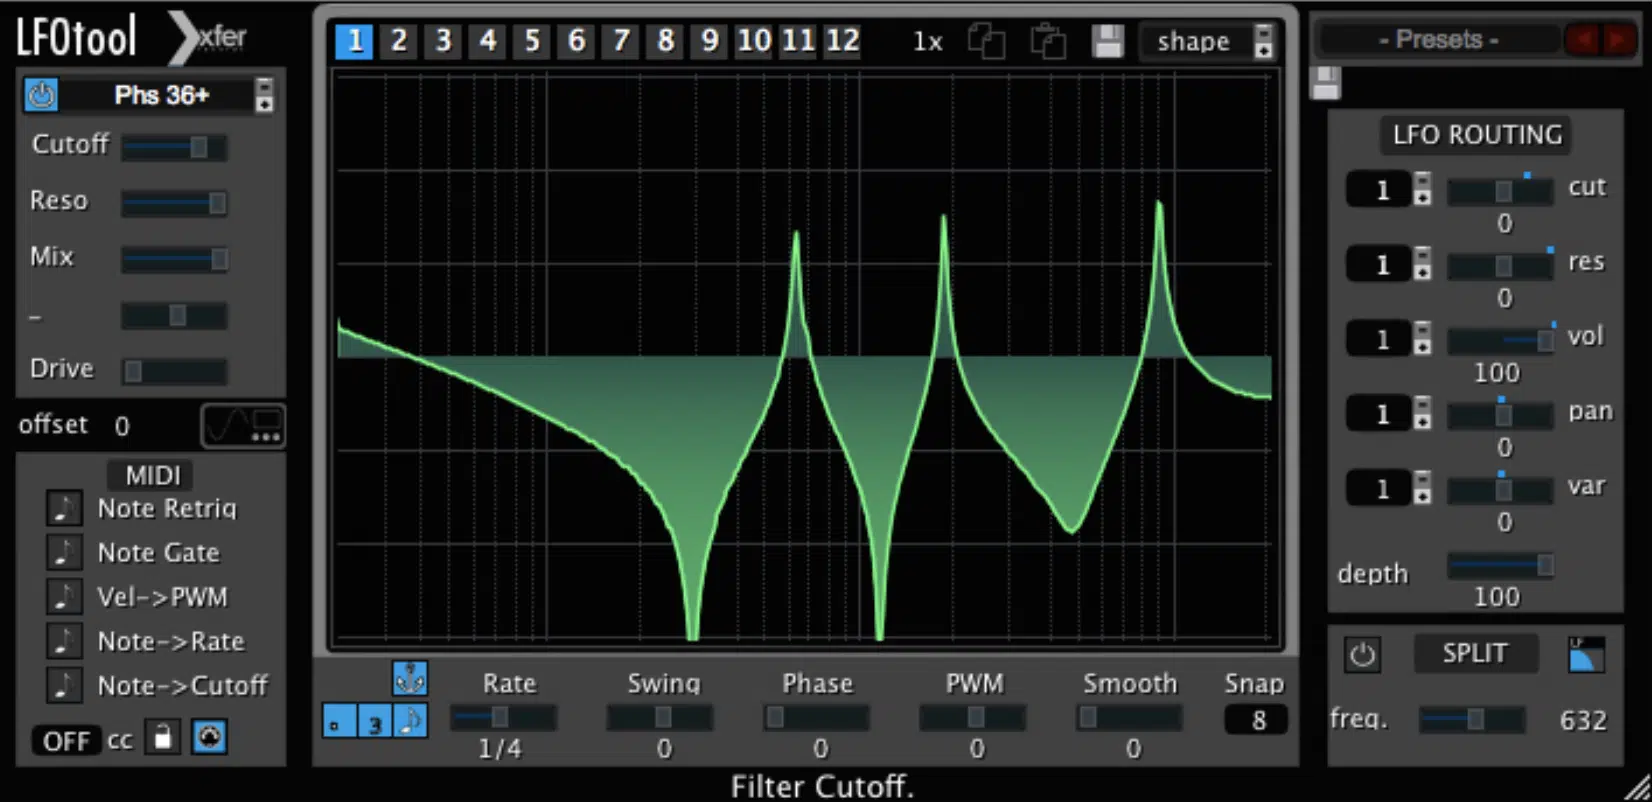Change the var routing graph number stepper
The image size is (1652, 802).
pos(1422,488)
